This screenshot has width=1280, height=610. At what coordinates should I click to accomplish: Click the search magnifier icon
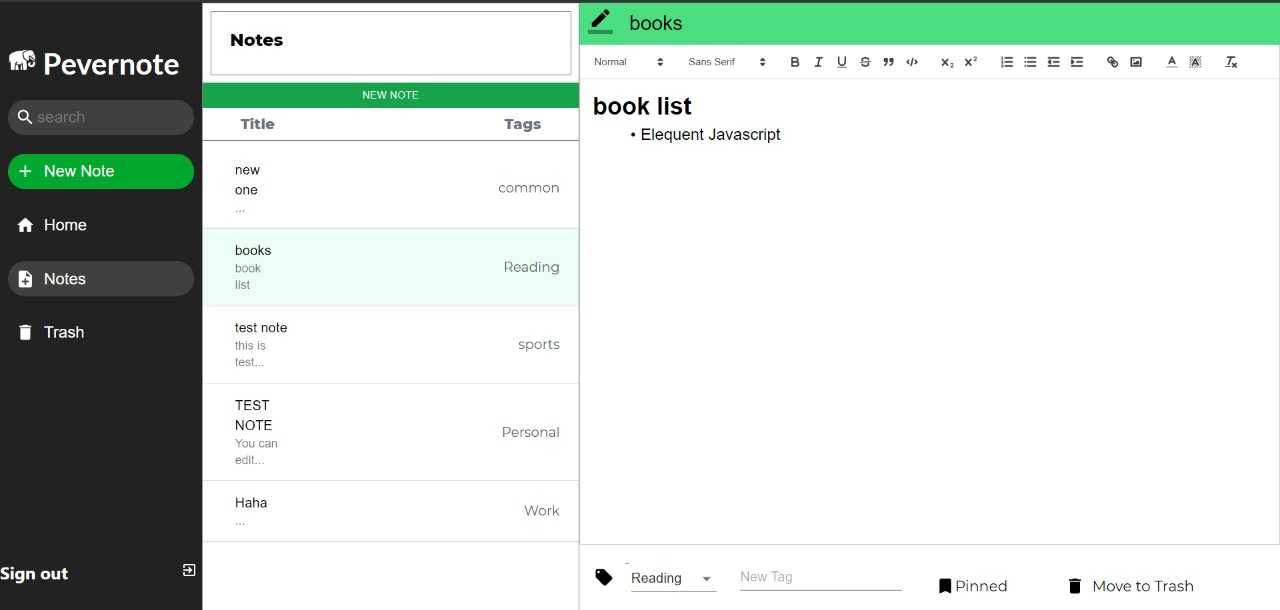(25, 117)
